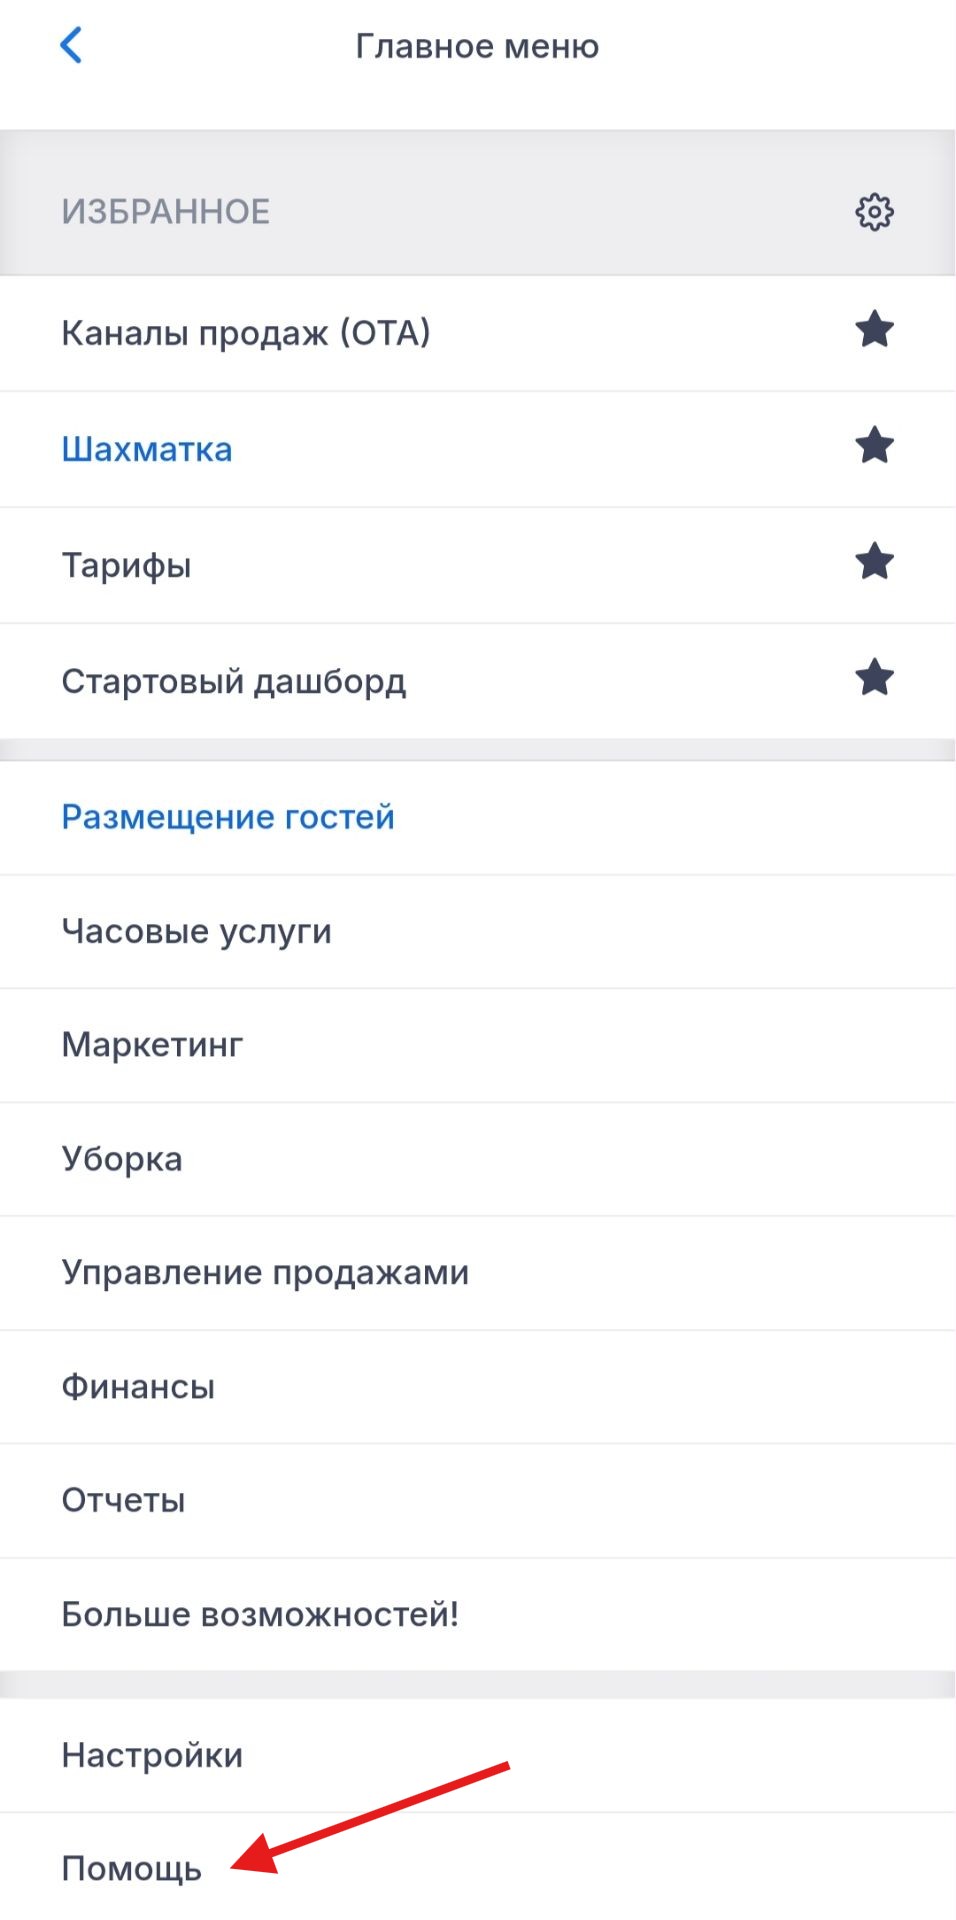Expand Часовые услуги section
This screenshot has width=956, height=1920.
tap(196, 931)
